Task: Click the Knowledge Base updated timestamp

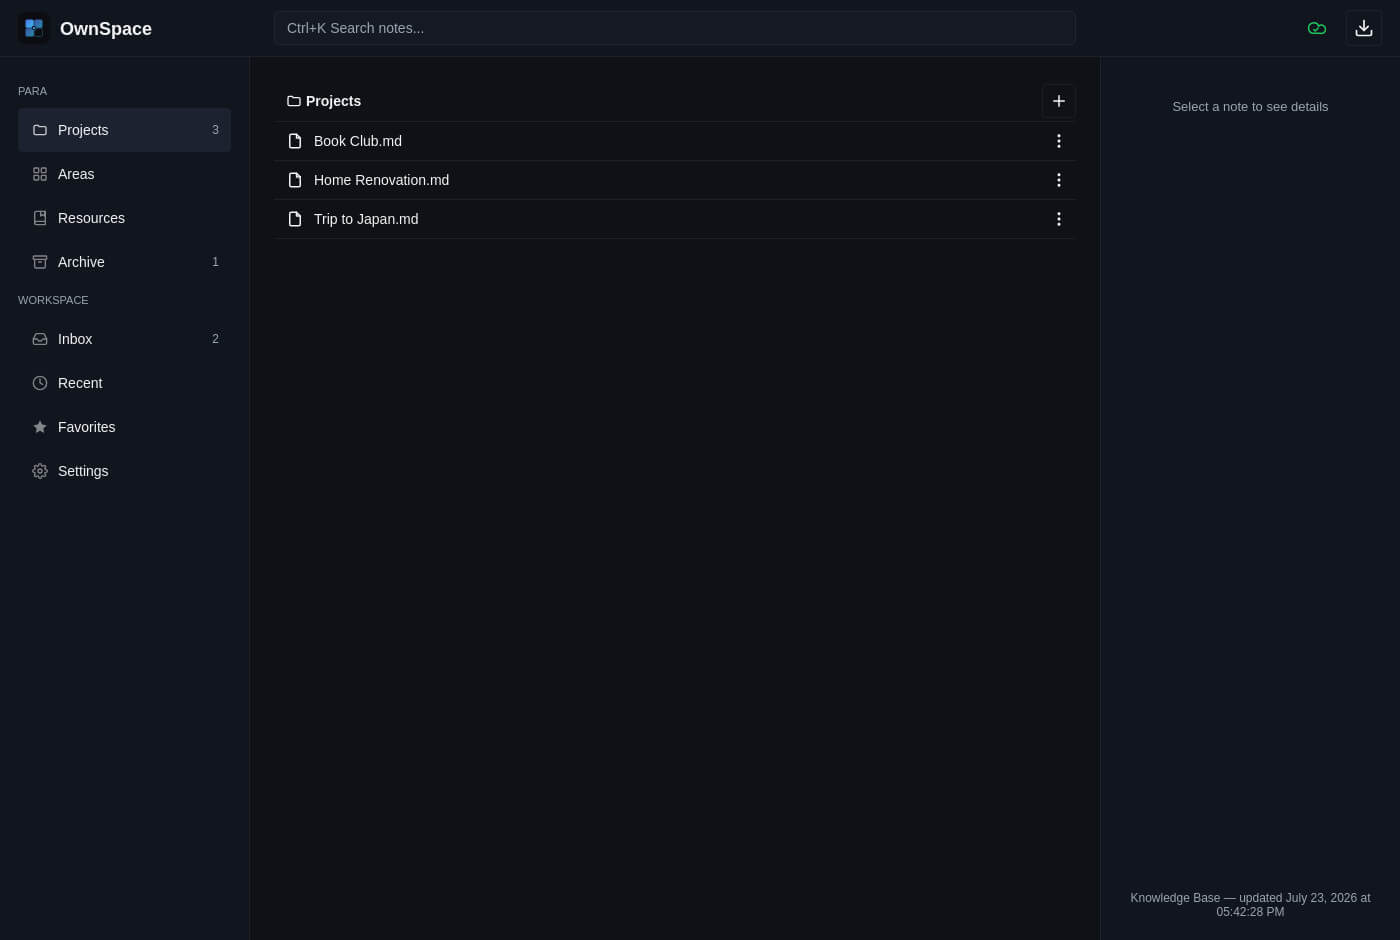Action: (1250, 905)
